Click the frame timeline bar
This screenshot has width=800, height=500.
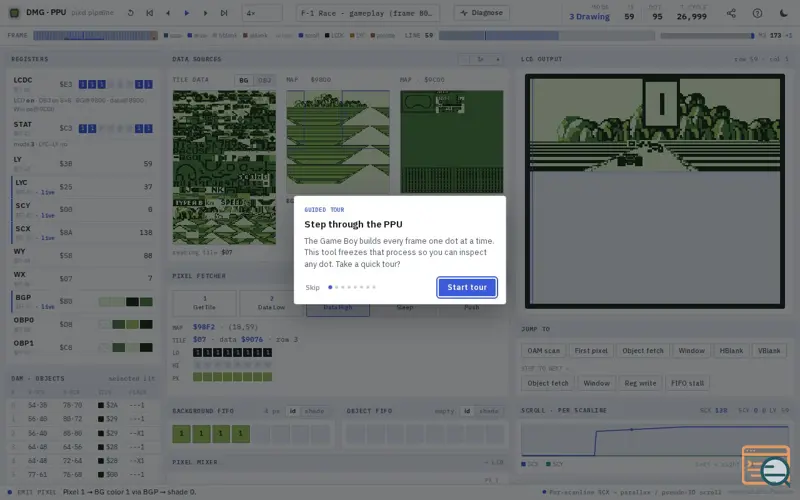95,35
